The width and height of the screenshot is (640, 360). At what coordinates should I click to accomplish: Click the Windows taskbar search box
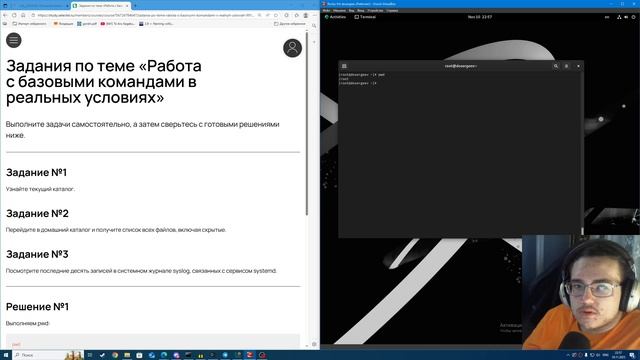(48, 355)
